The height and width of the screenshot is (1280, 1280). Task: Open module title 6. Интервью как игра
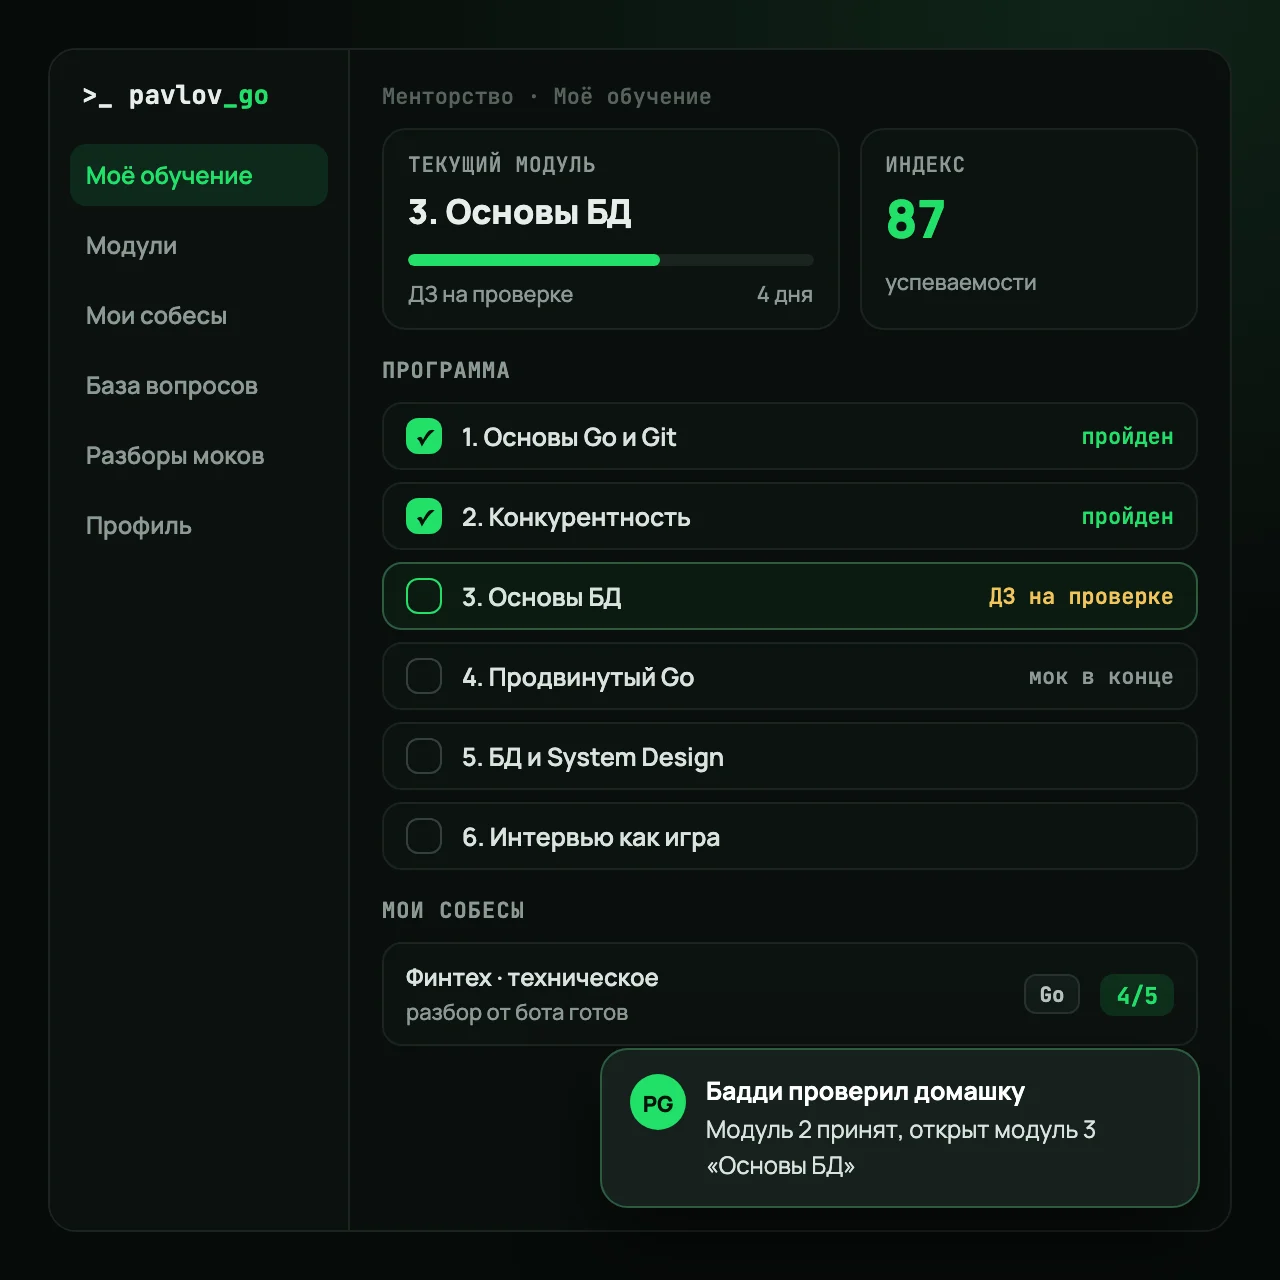point(591,837)
